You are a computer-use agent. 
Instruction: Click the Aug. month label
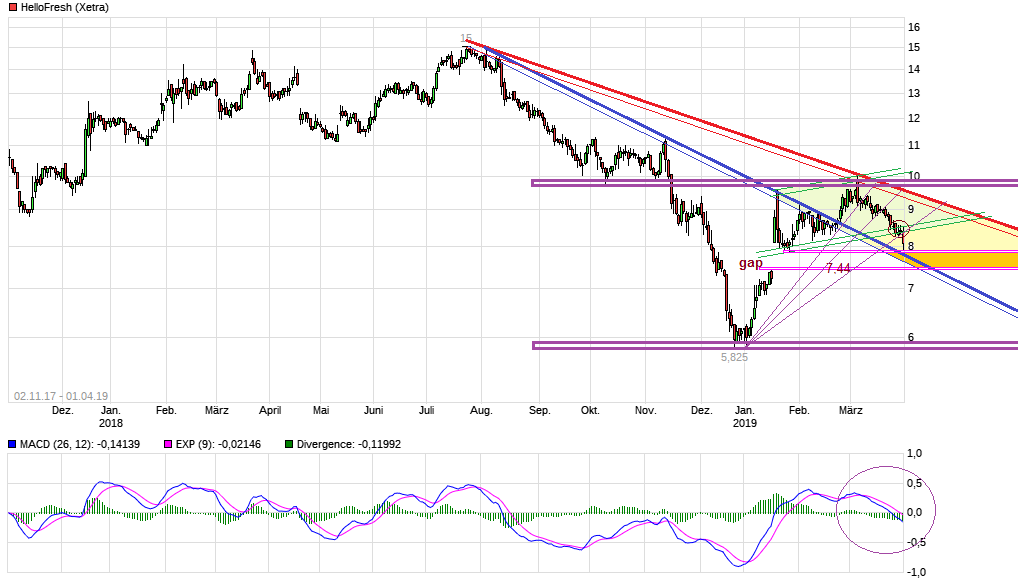point(481,410)
